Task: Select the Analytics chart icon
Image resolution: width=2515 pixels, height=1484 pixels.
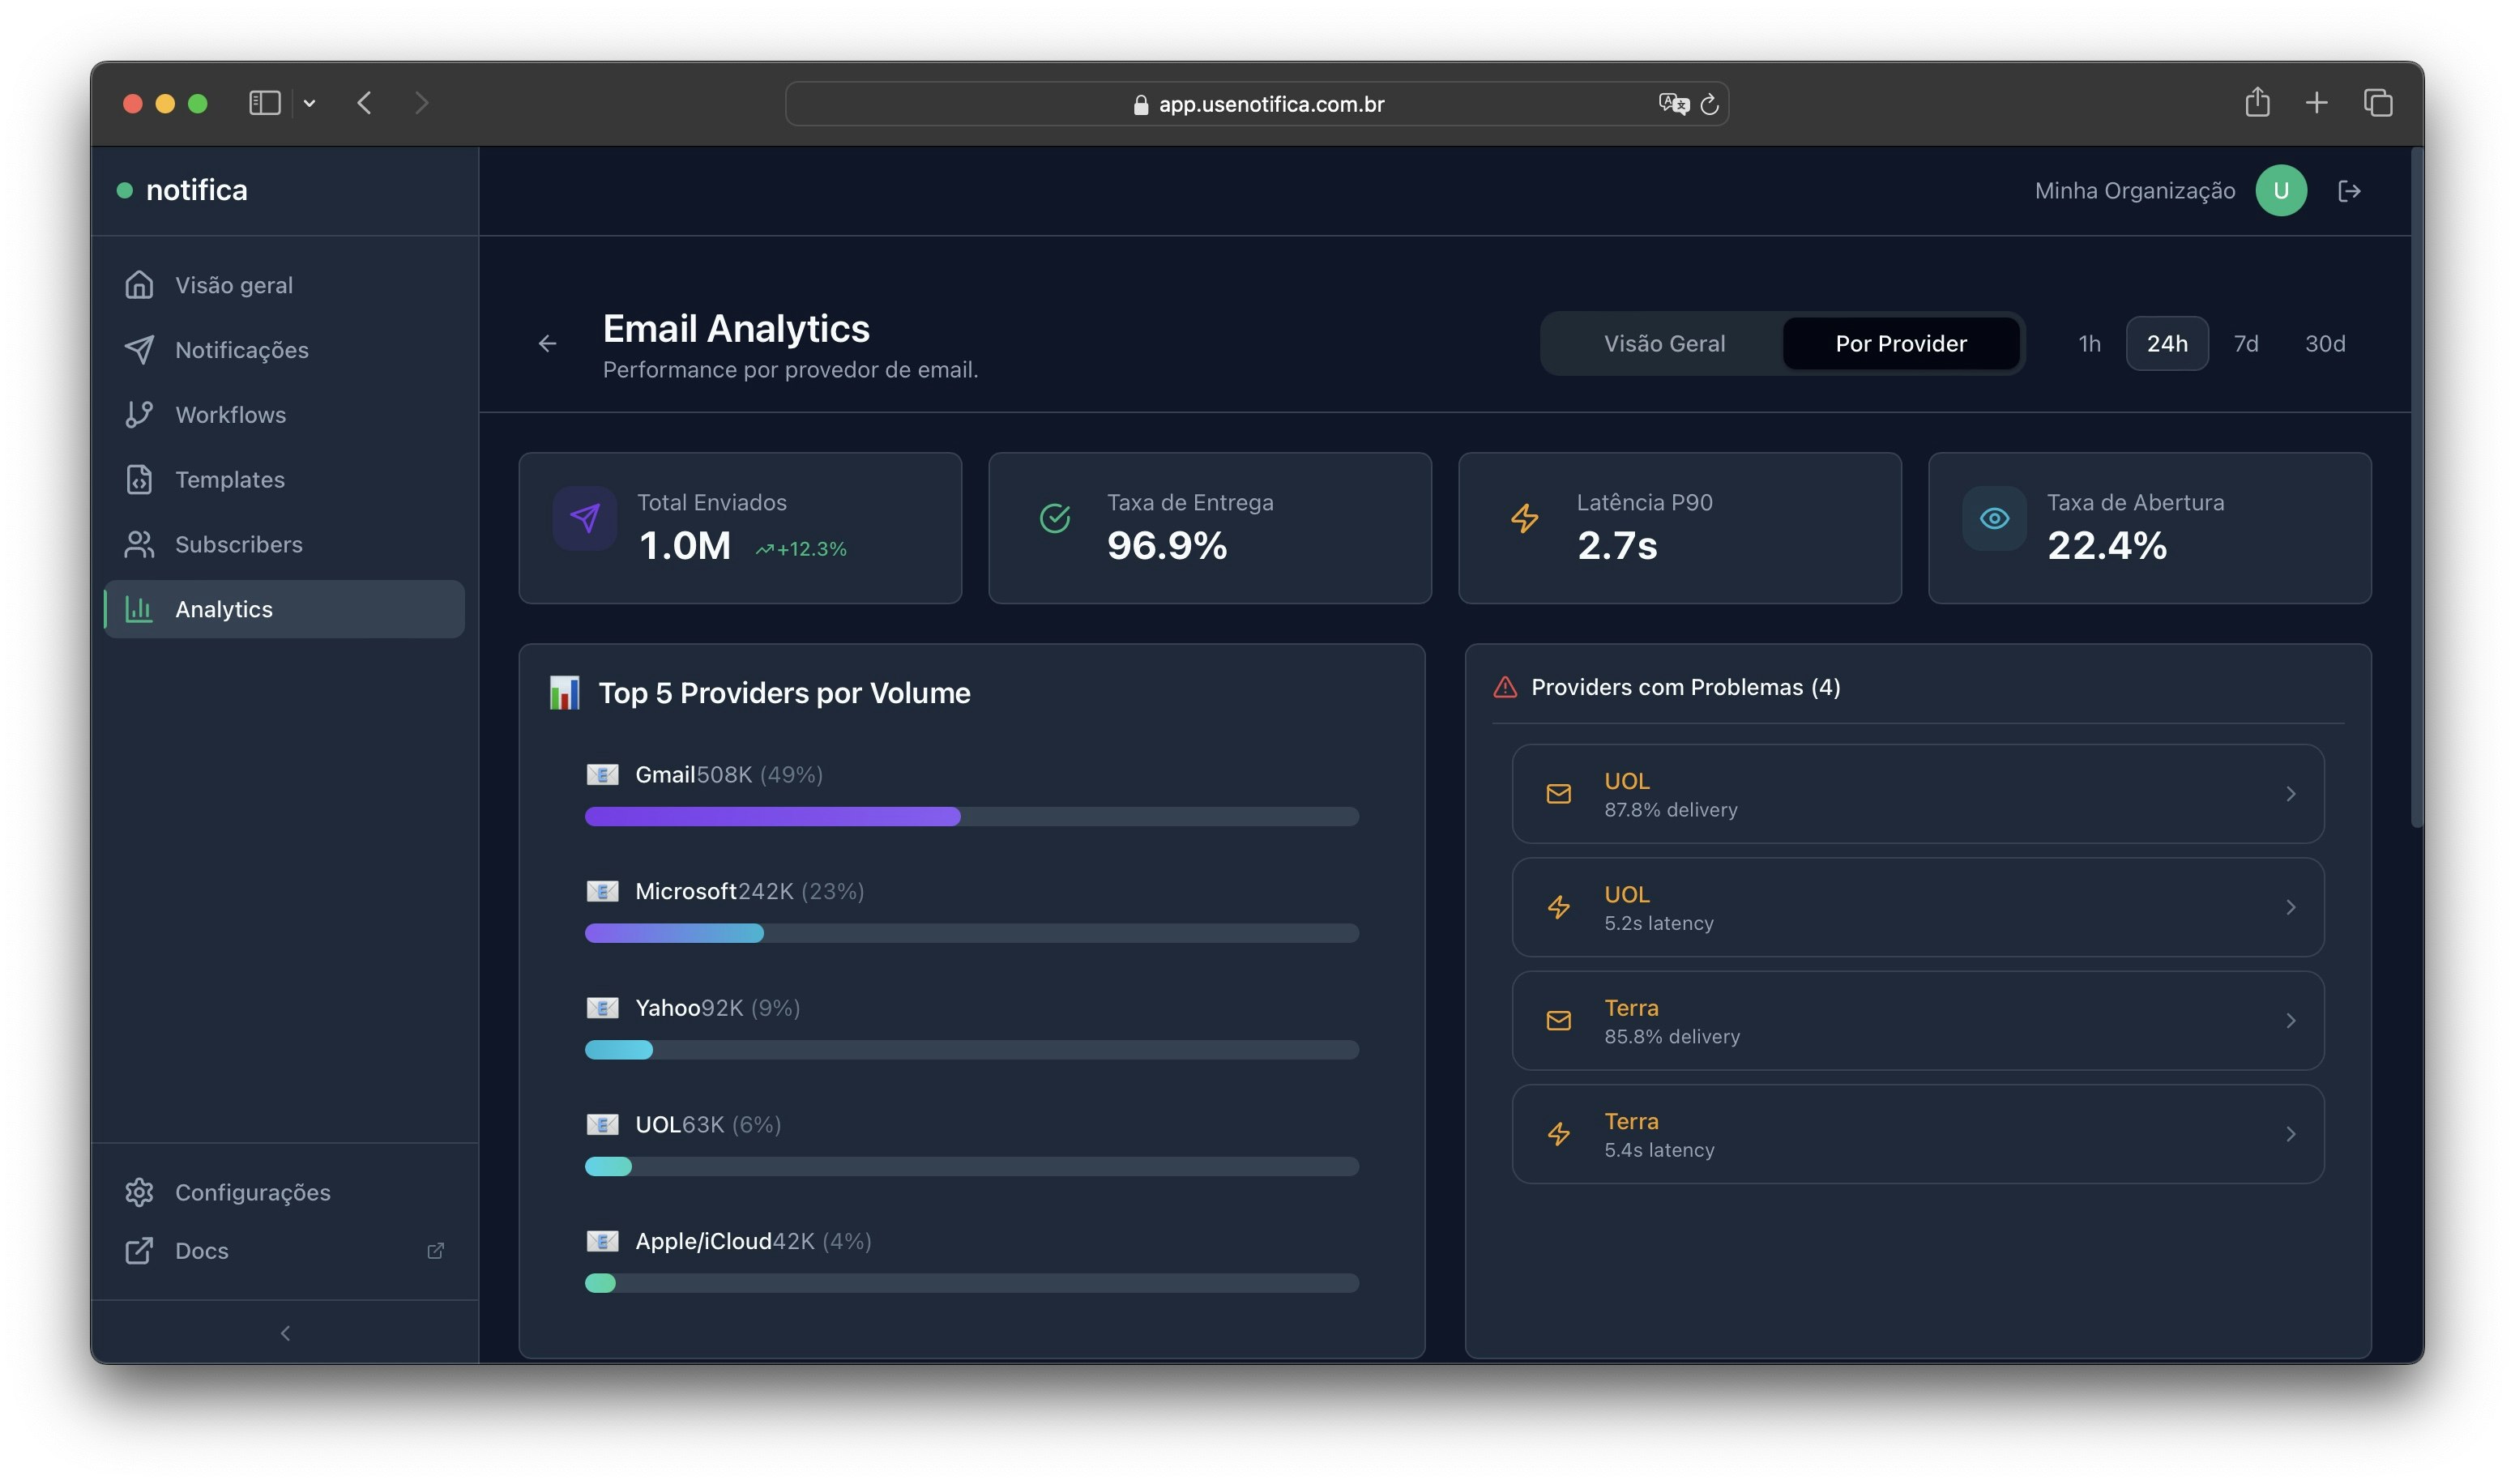Action: point(140,609)
